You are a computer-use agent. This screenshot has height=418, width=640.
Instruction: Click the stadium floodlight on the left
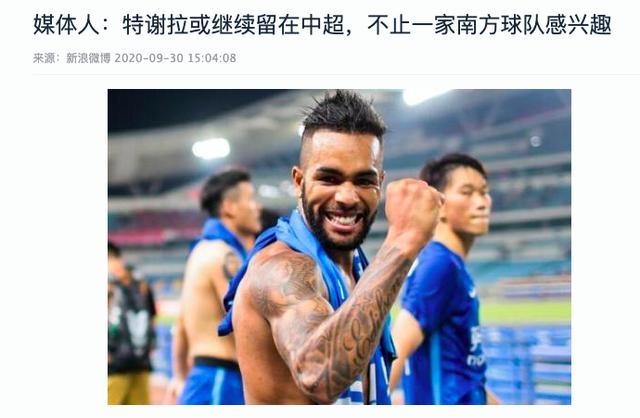(211, 149)
